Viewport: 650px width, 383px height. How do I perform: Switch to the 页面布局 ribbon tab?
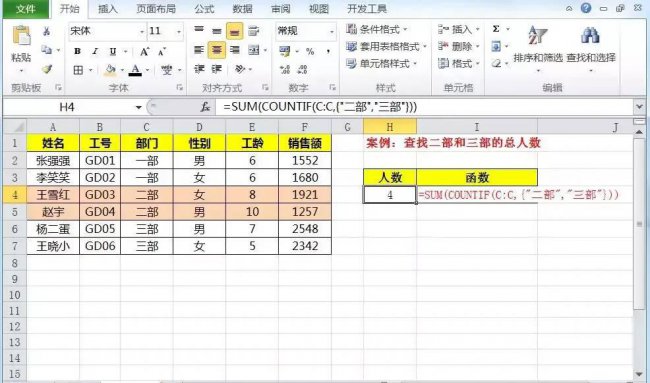coord(156,9)
